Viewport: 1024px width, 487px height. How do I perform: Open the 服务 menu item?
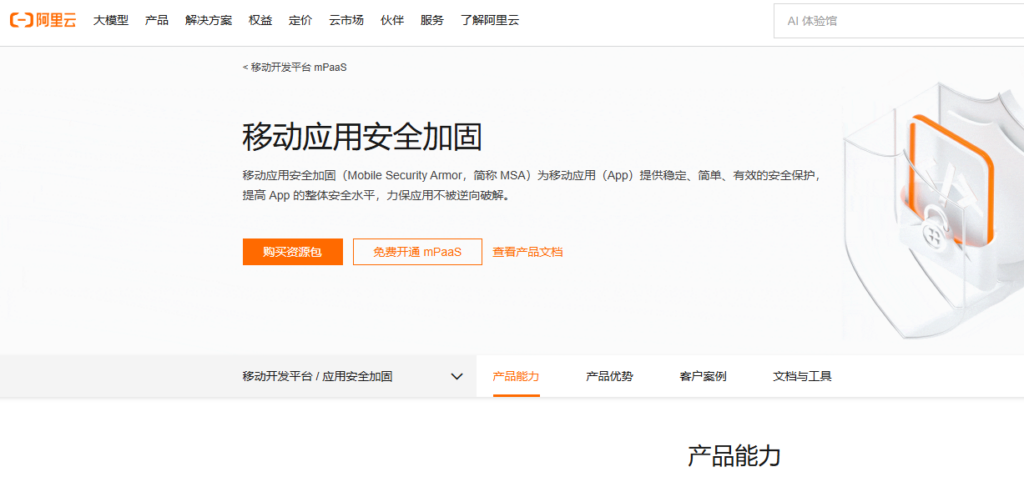(432, 20)
